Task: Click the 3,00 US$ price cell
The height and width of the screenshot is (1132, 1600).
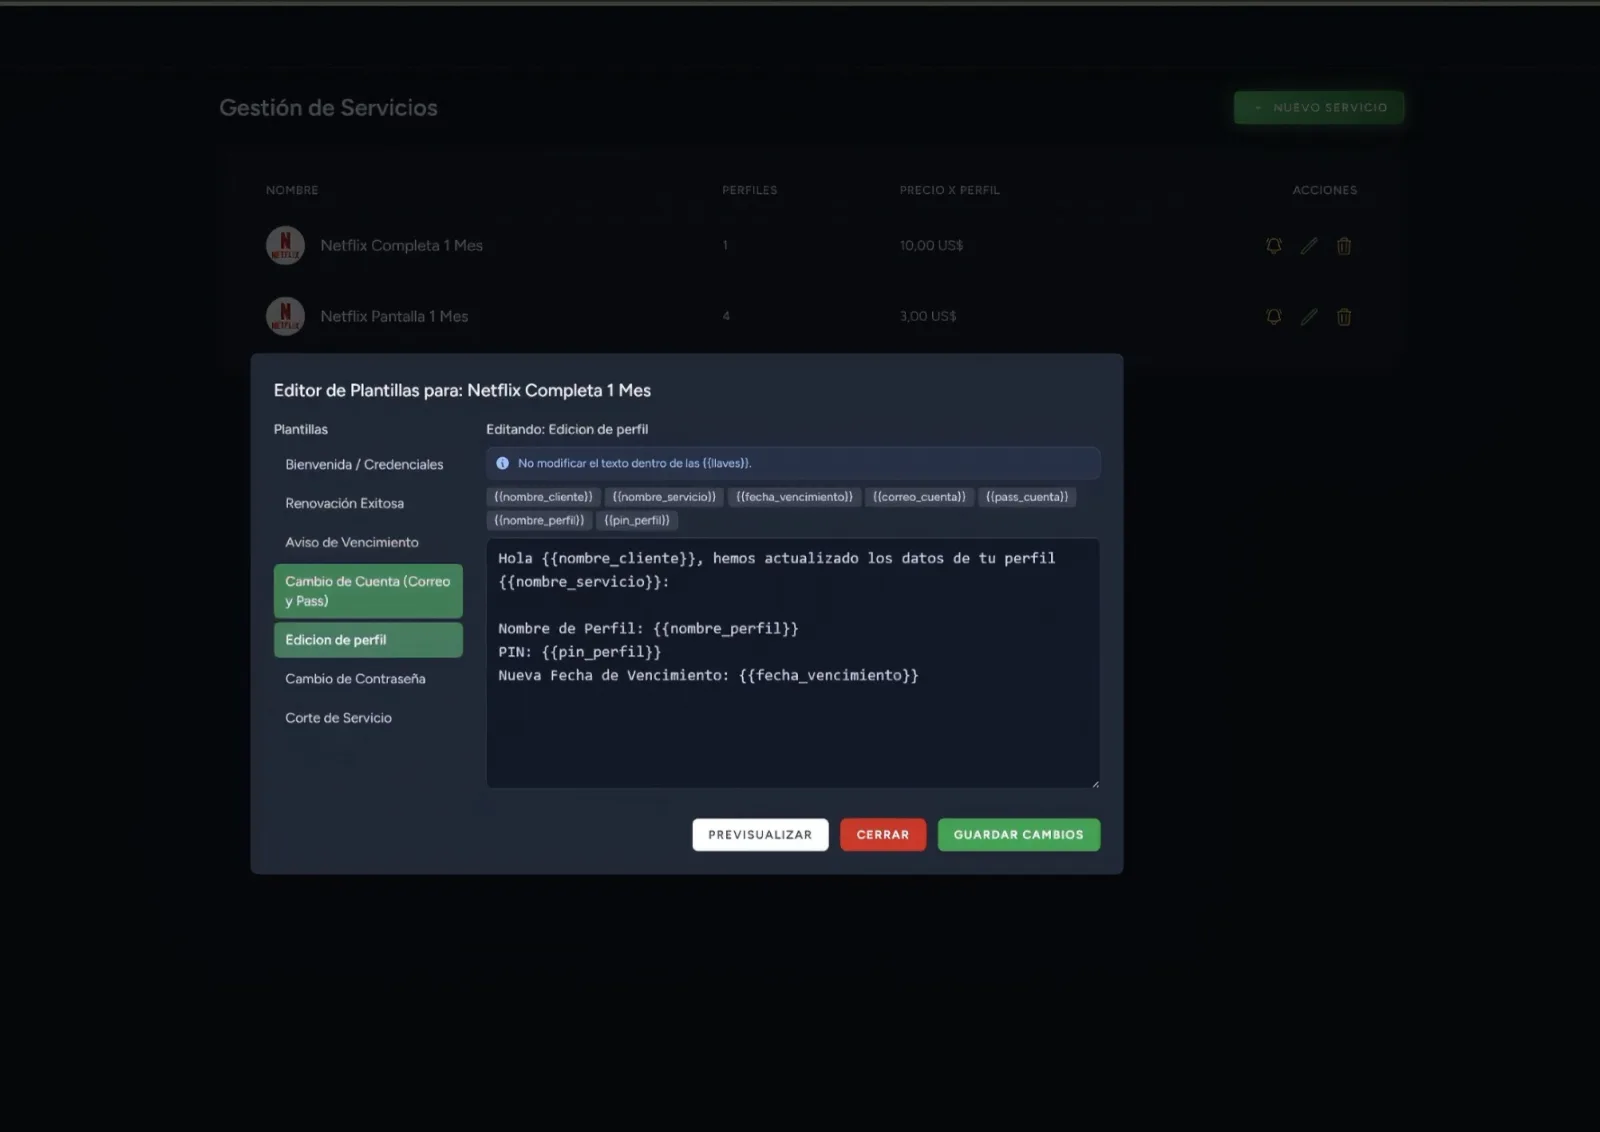Action: coord(928,316)
